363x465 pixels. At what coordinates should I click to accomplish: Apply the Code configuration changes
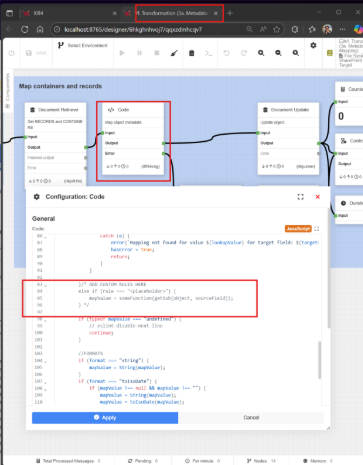(105, 418)
